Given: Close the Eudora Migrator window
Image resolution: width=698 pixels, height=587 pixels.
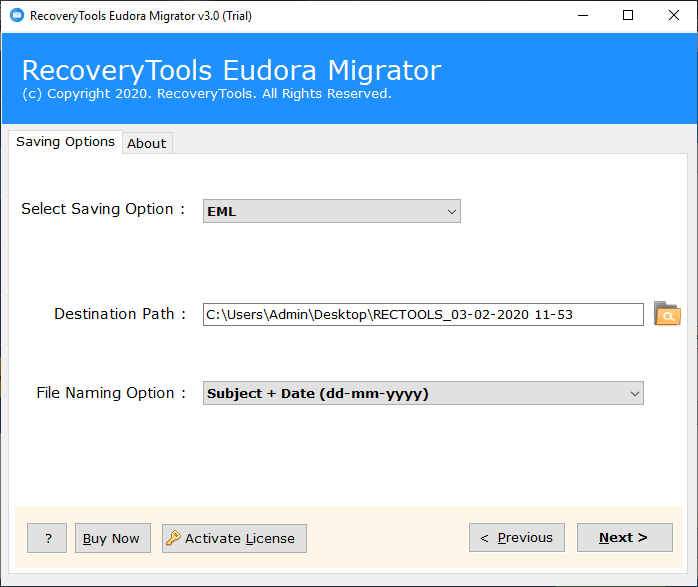Looking at the screenshot, I should [x=674, y=16].
